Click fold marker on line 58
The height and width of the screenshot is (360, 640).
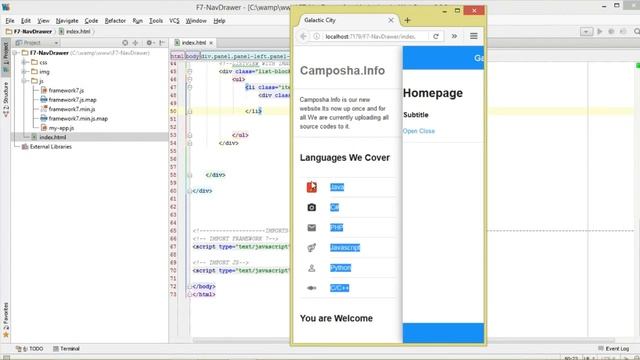click(x=189, y=175)
